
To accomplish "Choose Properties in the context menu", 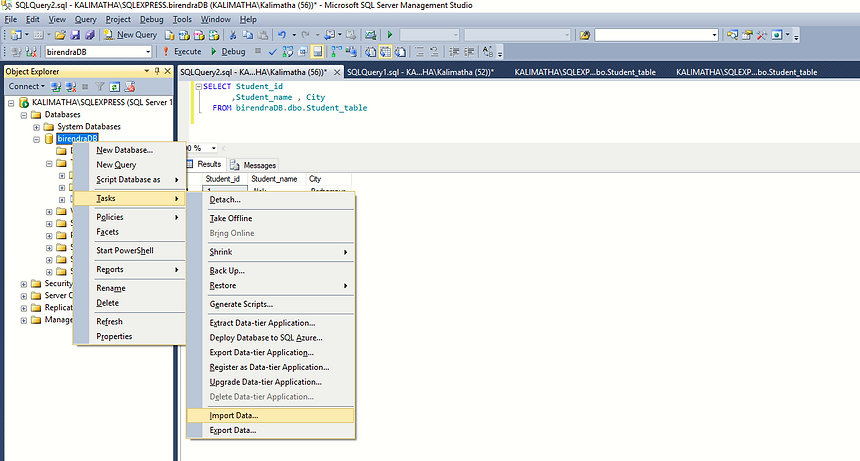I will (129, 337).
